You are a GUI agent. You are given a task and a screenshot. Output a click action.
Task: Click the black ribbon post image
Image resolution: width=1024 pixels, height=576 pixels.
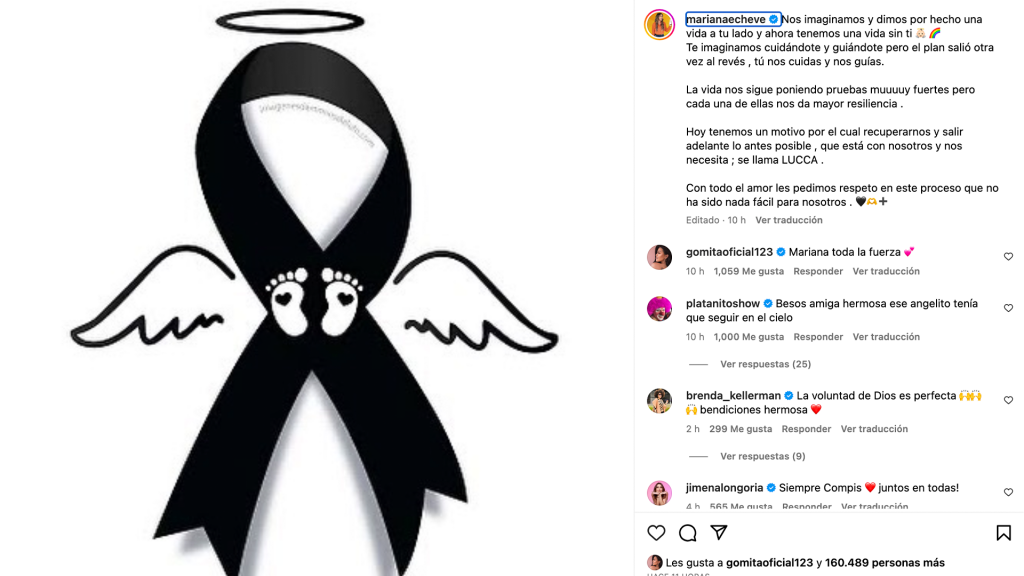315,288
